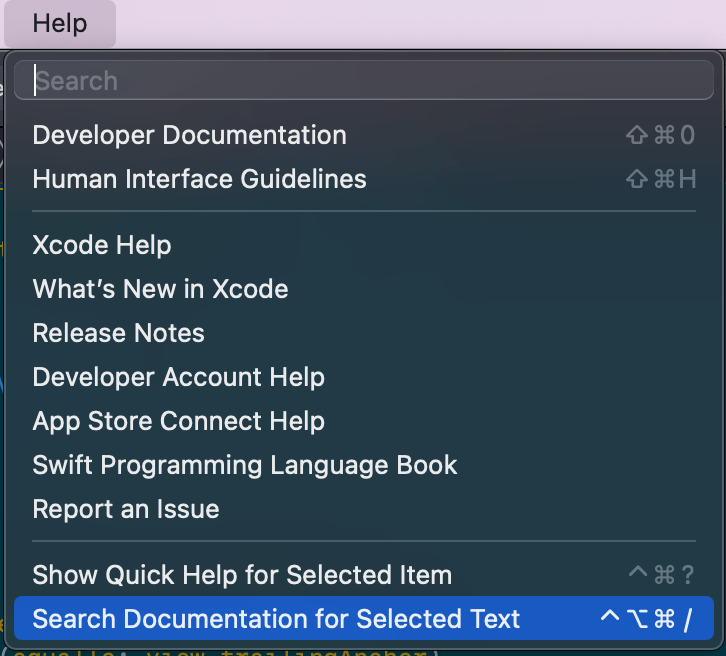726x656 pixels.
Task: Open Human Interface Guidelines
Action: (200, 179)
